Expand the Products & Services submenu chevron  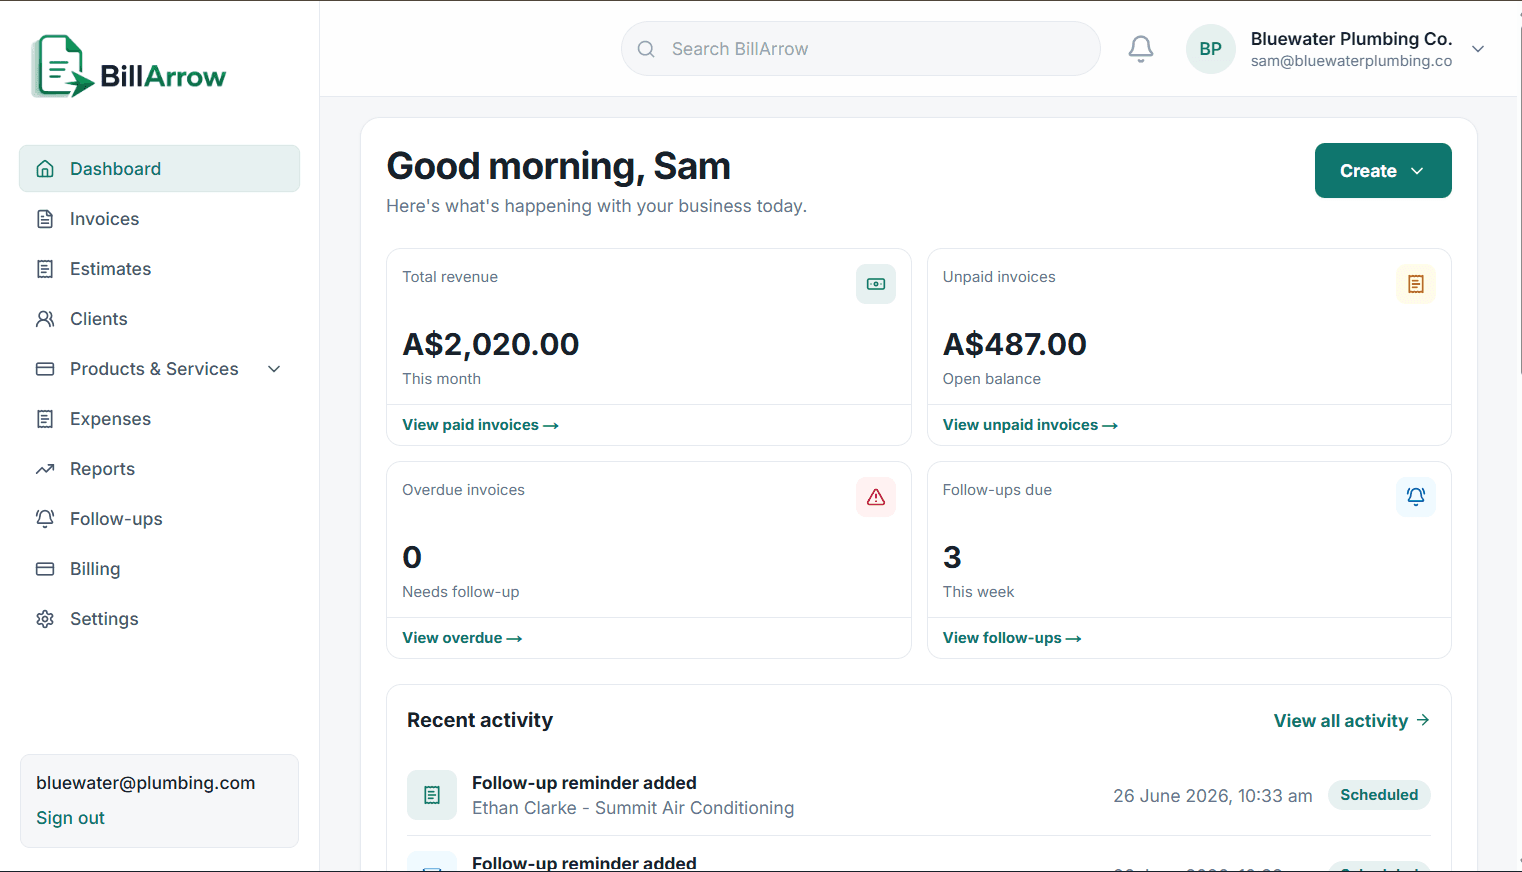pyautogui.click(x=274, y=369)
